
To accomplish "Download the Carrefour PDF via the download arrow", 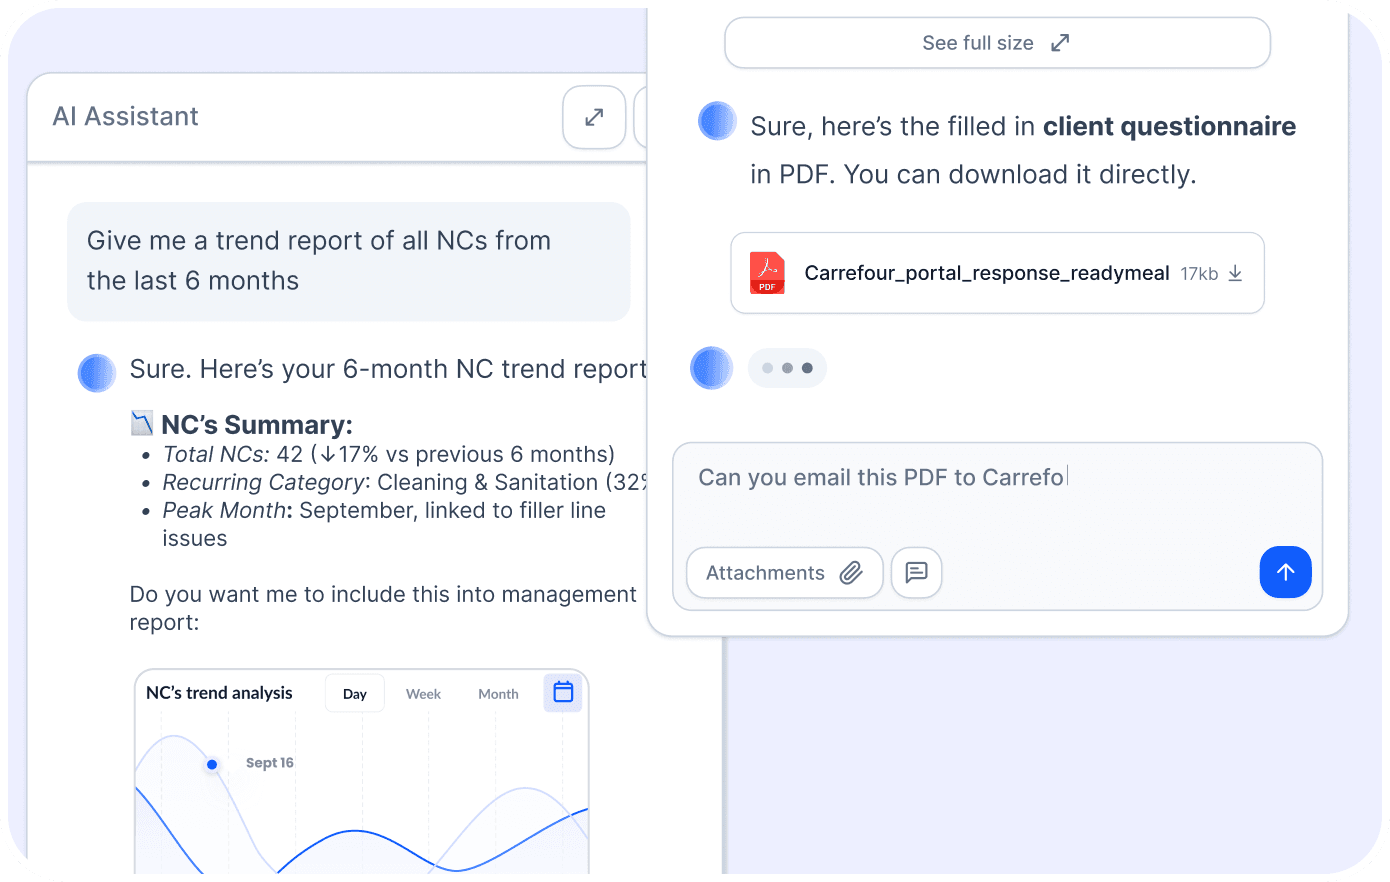I will [x=1235, y=273].
